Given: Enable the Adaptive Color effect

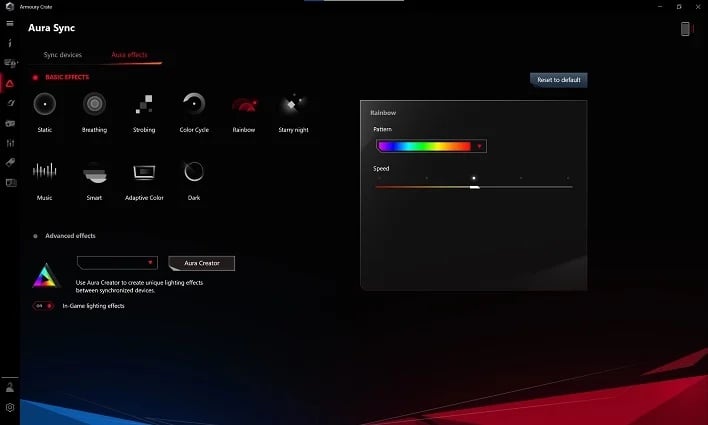Looking at the screenshot, I should click(144, 172).
